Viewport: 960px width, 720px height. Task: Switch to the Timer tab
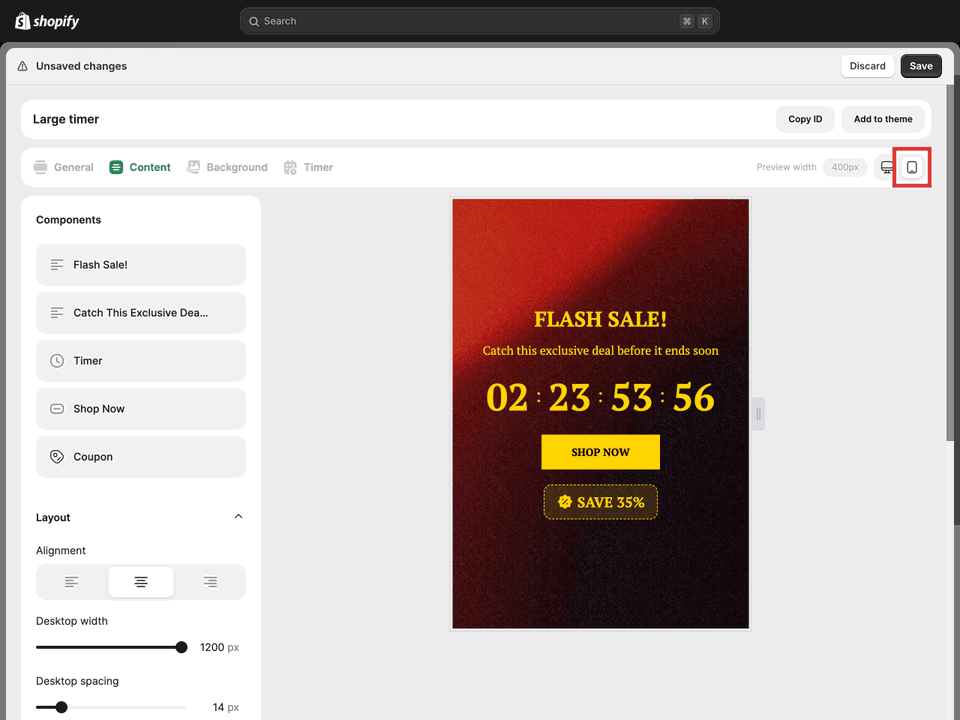(308, 167)
